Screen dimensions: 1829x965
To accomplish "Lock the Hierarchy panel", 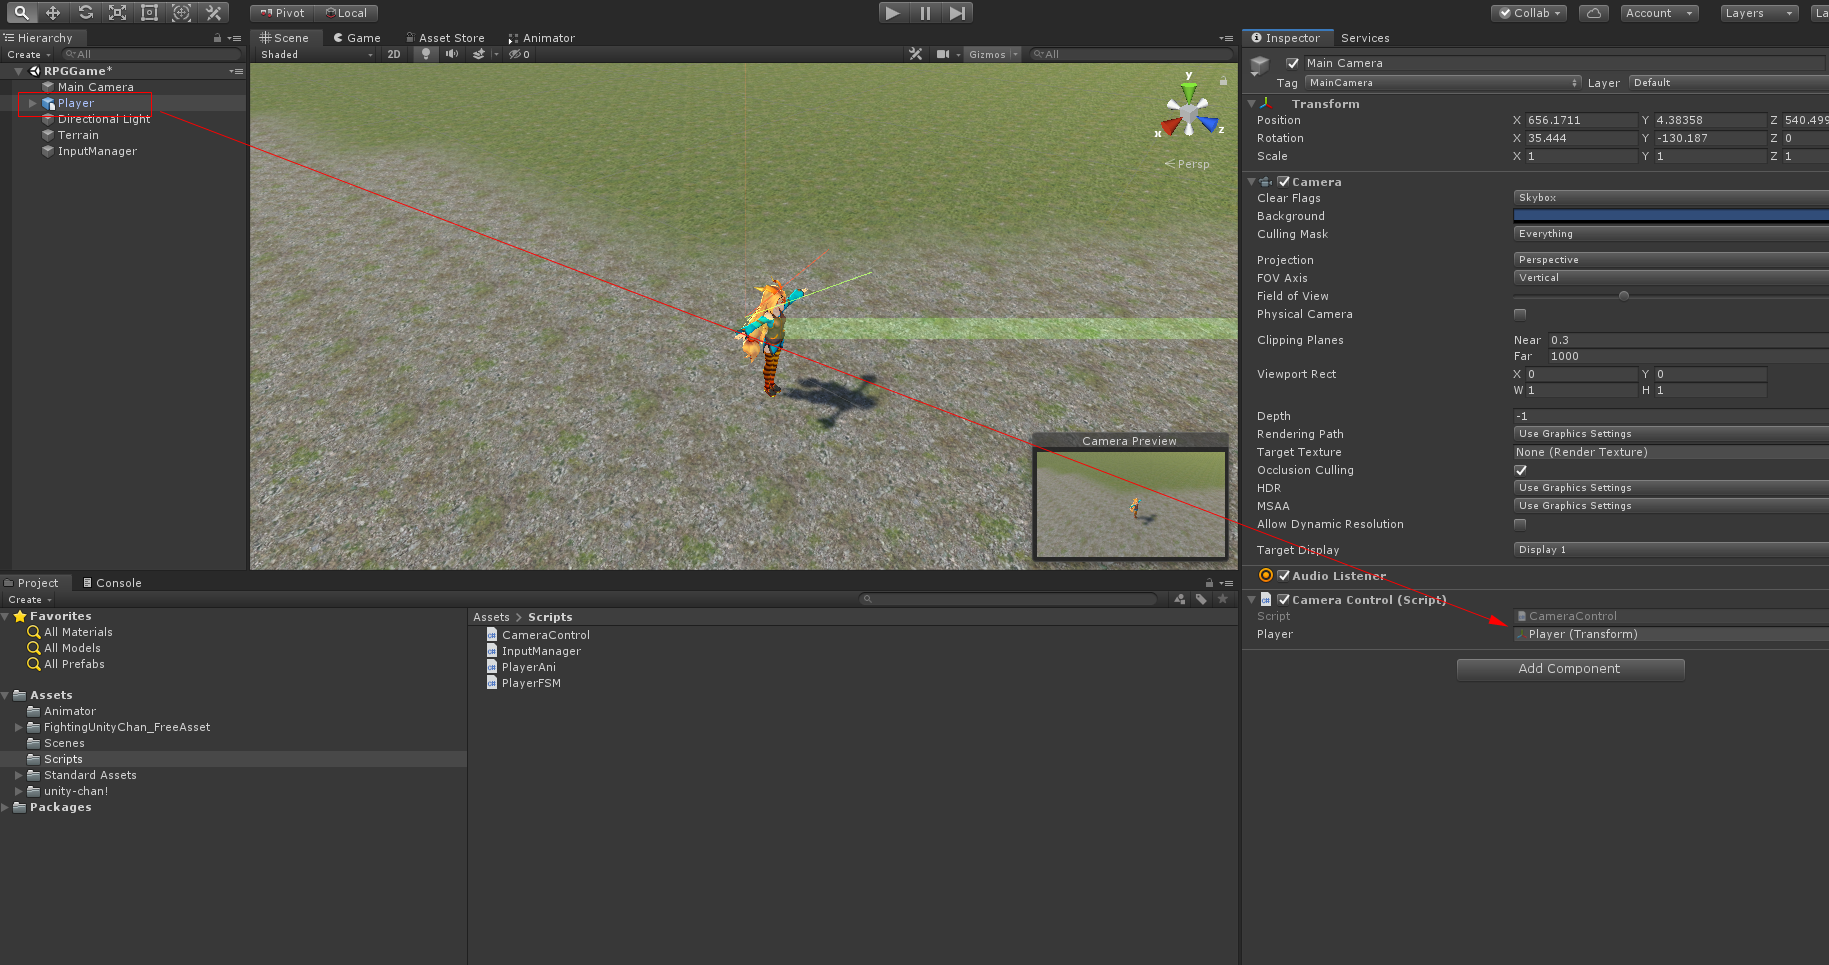I will pyautogui.click(x=217, y=38).
